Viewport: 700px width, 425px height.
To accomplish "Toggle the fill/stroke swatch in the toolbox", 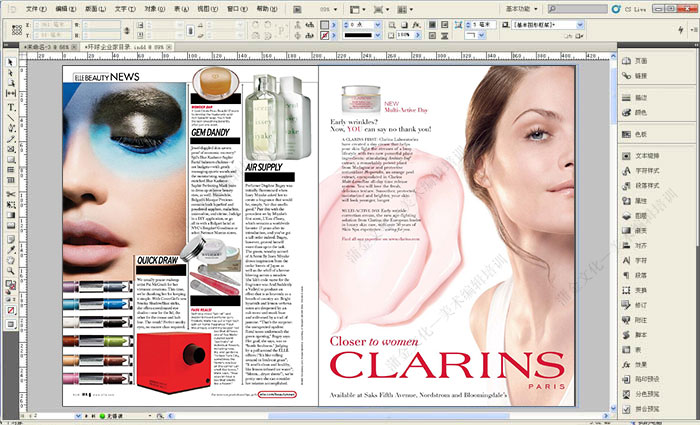I will (x=10, y=285).
